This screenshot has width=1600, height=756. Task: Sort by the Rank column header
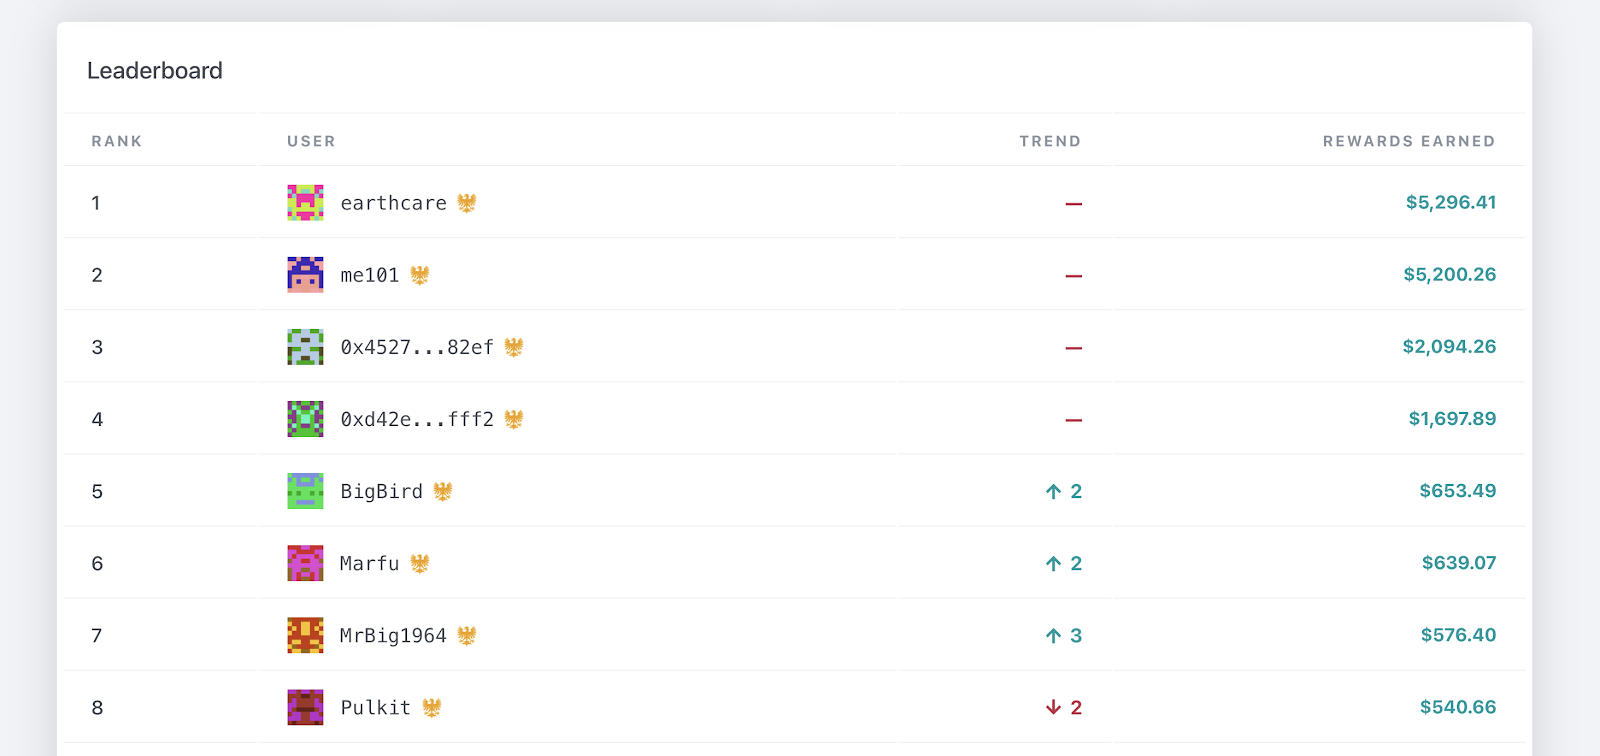[117, 141]
